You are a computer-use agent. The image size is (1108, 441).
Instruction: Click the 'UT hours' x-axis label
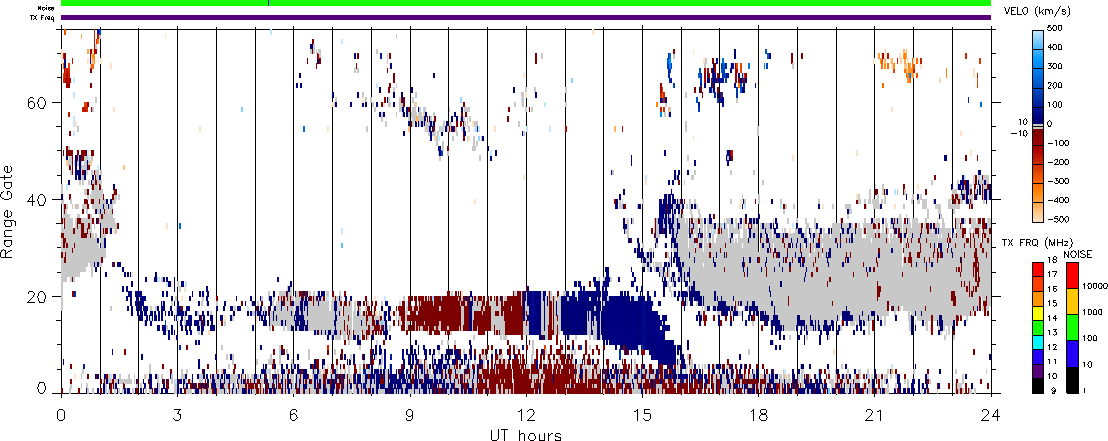pyautogui.click(x=526, y=433)
